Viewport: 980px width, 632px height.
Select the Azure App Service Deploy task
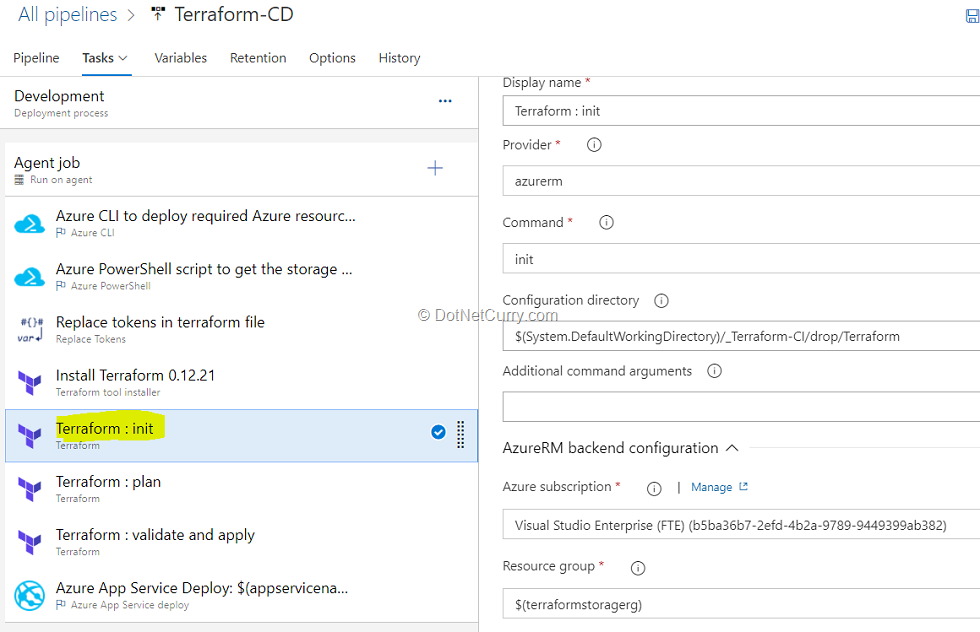point(241,595)
